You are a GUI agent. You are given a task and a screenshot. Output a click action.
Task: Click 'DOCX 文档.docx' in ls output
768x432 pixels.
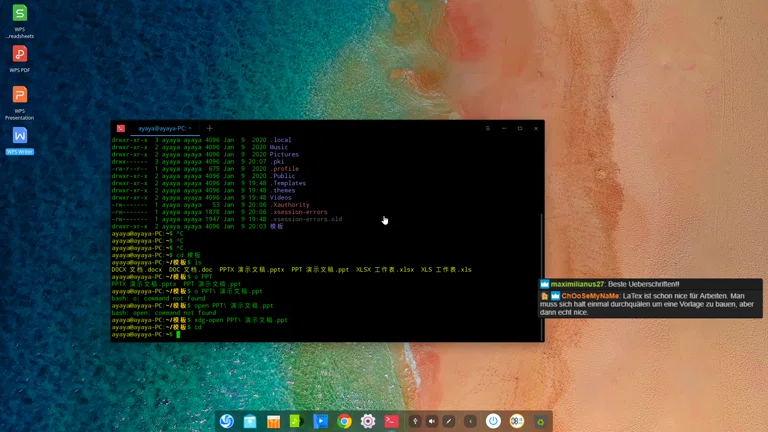point(137,269)
